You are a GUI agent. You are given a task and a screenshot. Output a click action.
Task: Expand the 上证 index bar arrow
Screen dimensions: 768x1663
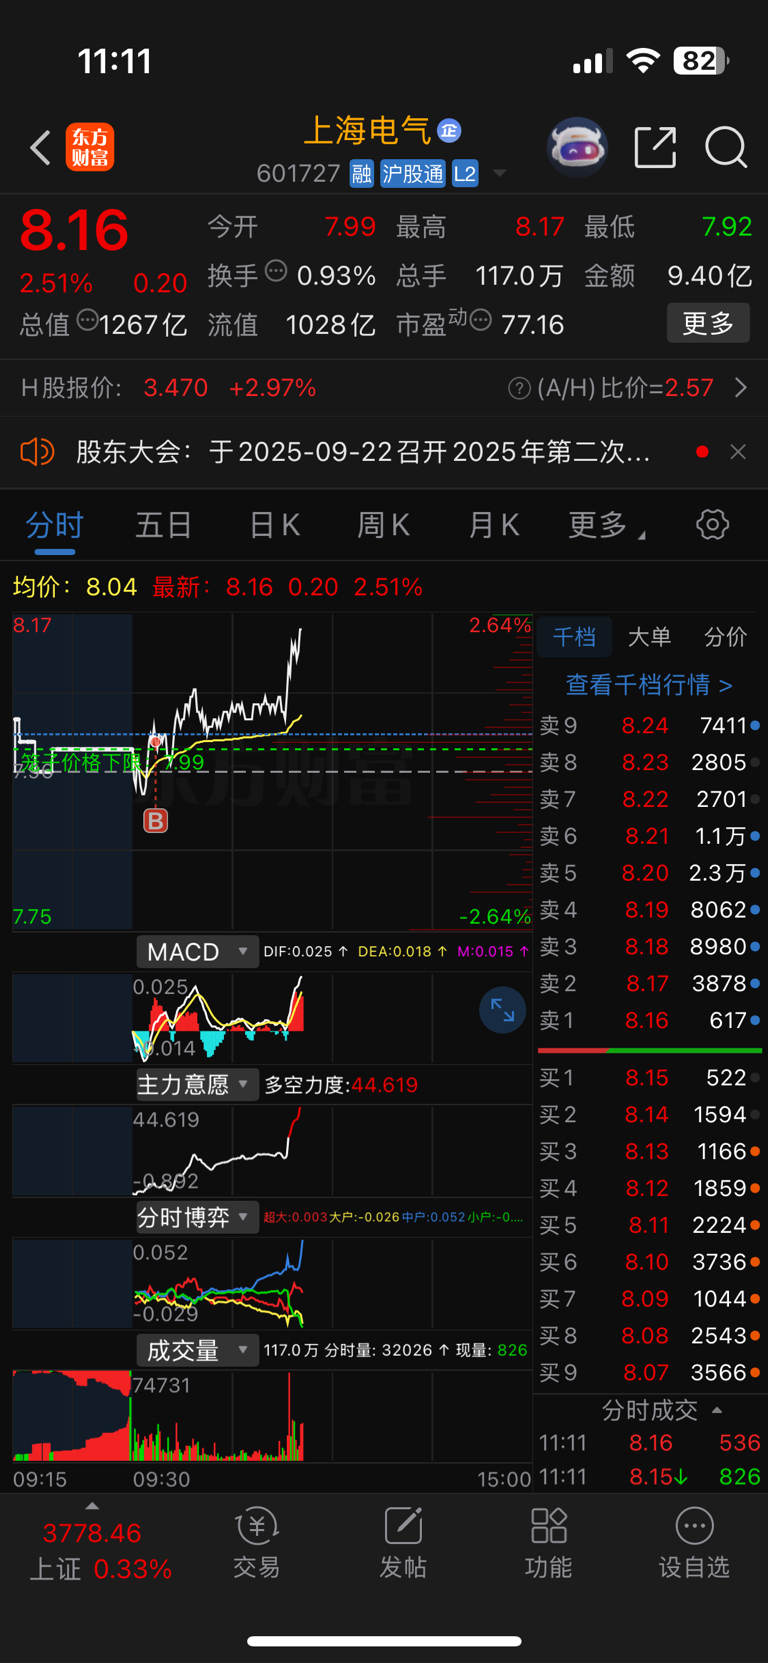(92, 1506)
